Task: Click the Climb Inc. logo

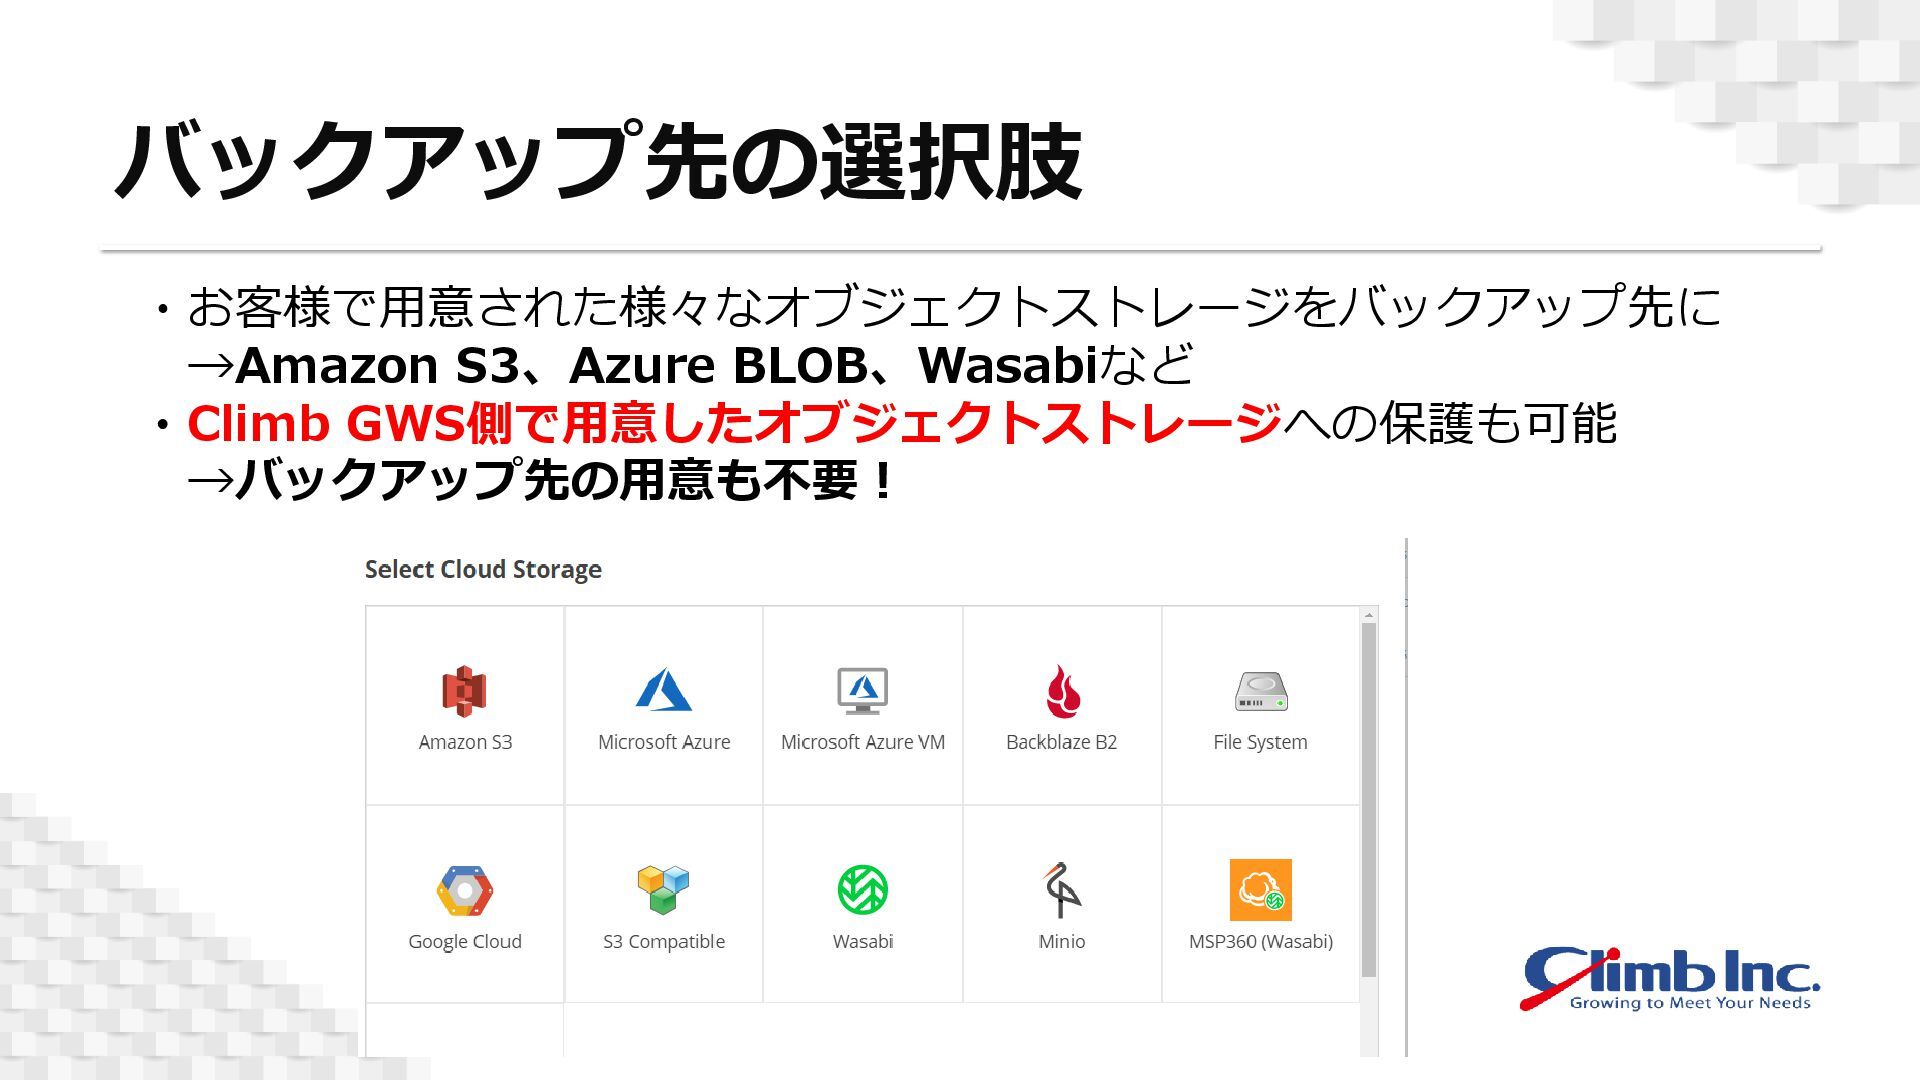Action: click(1670, 979)
